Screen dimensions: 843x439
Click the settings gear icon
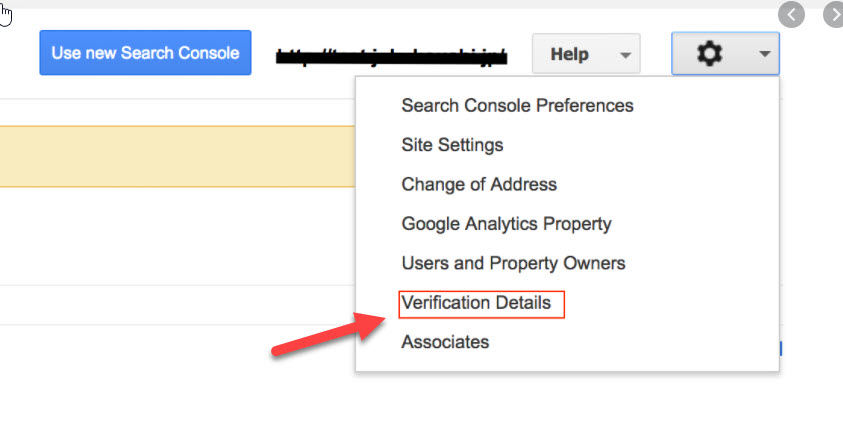tap(709, 55)
